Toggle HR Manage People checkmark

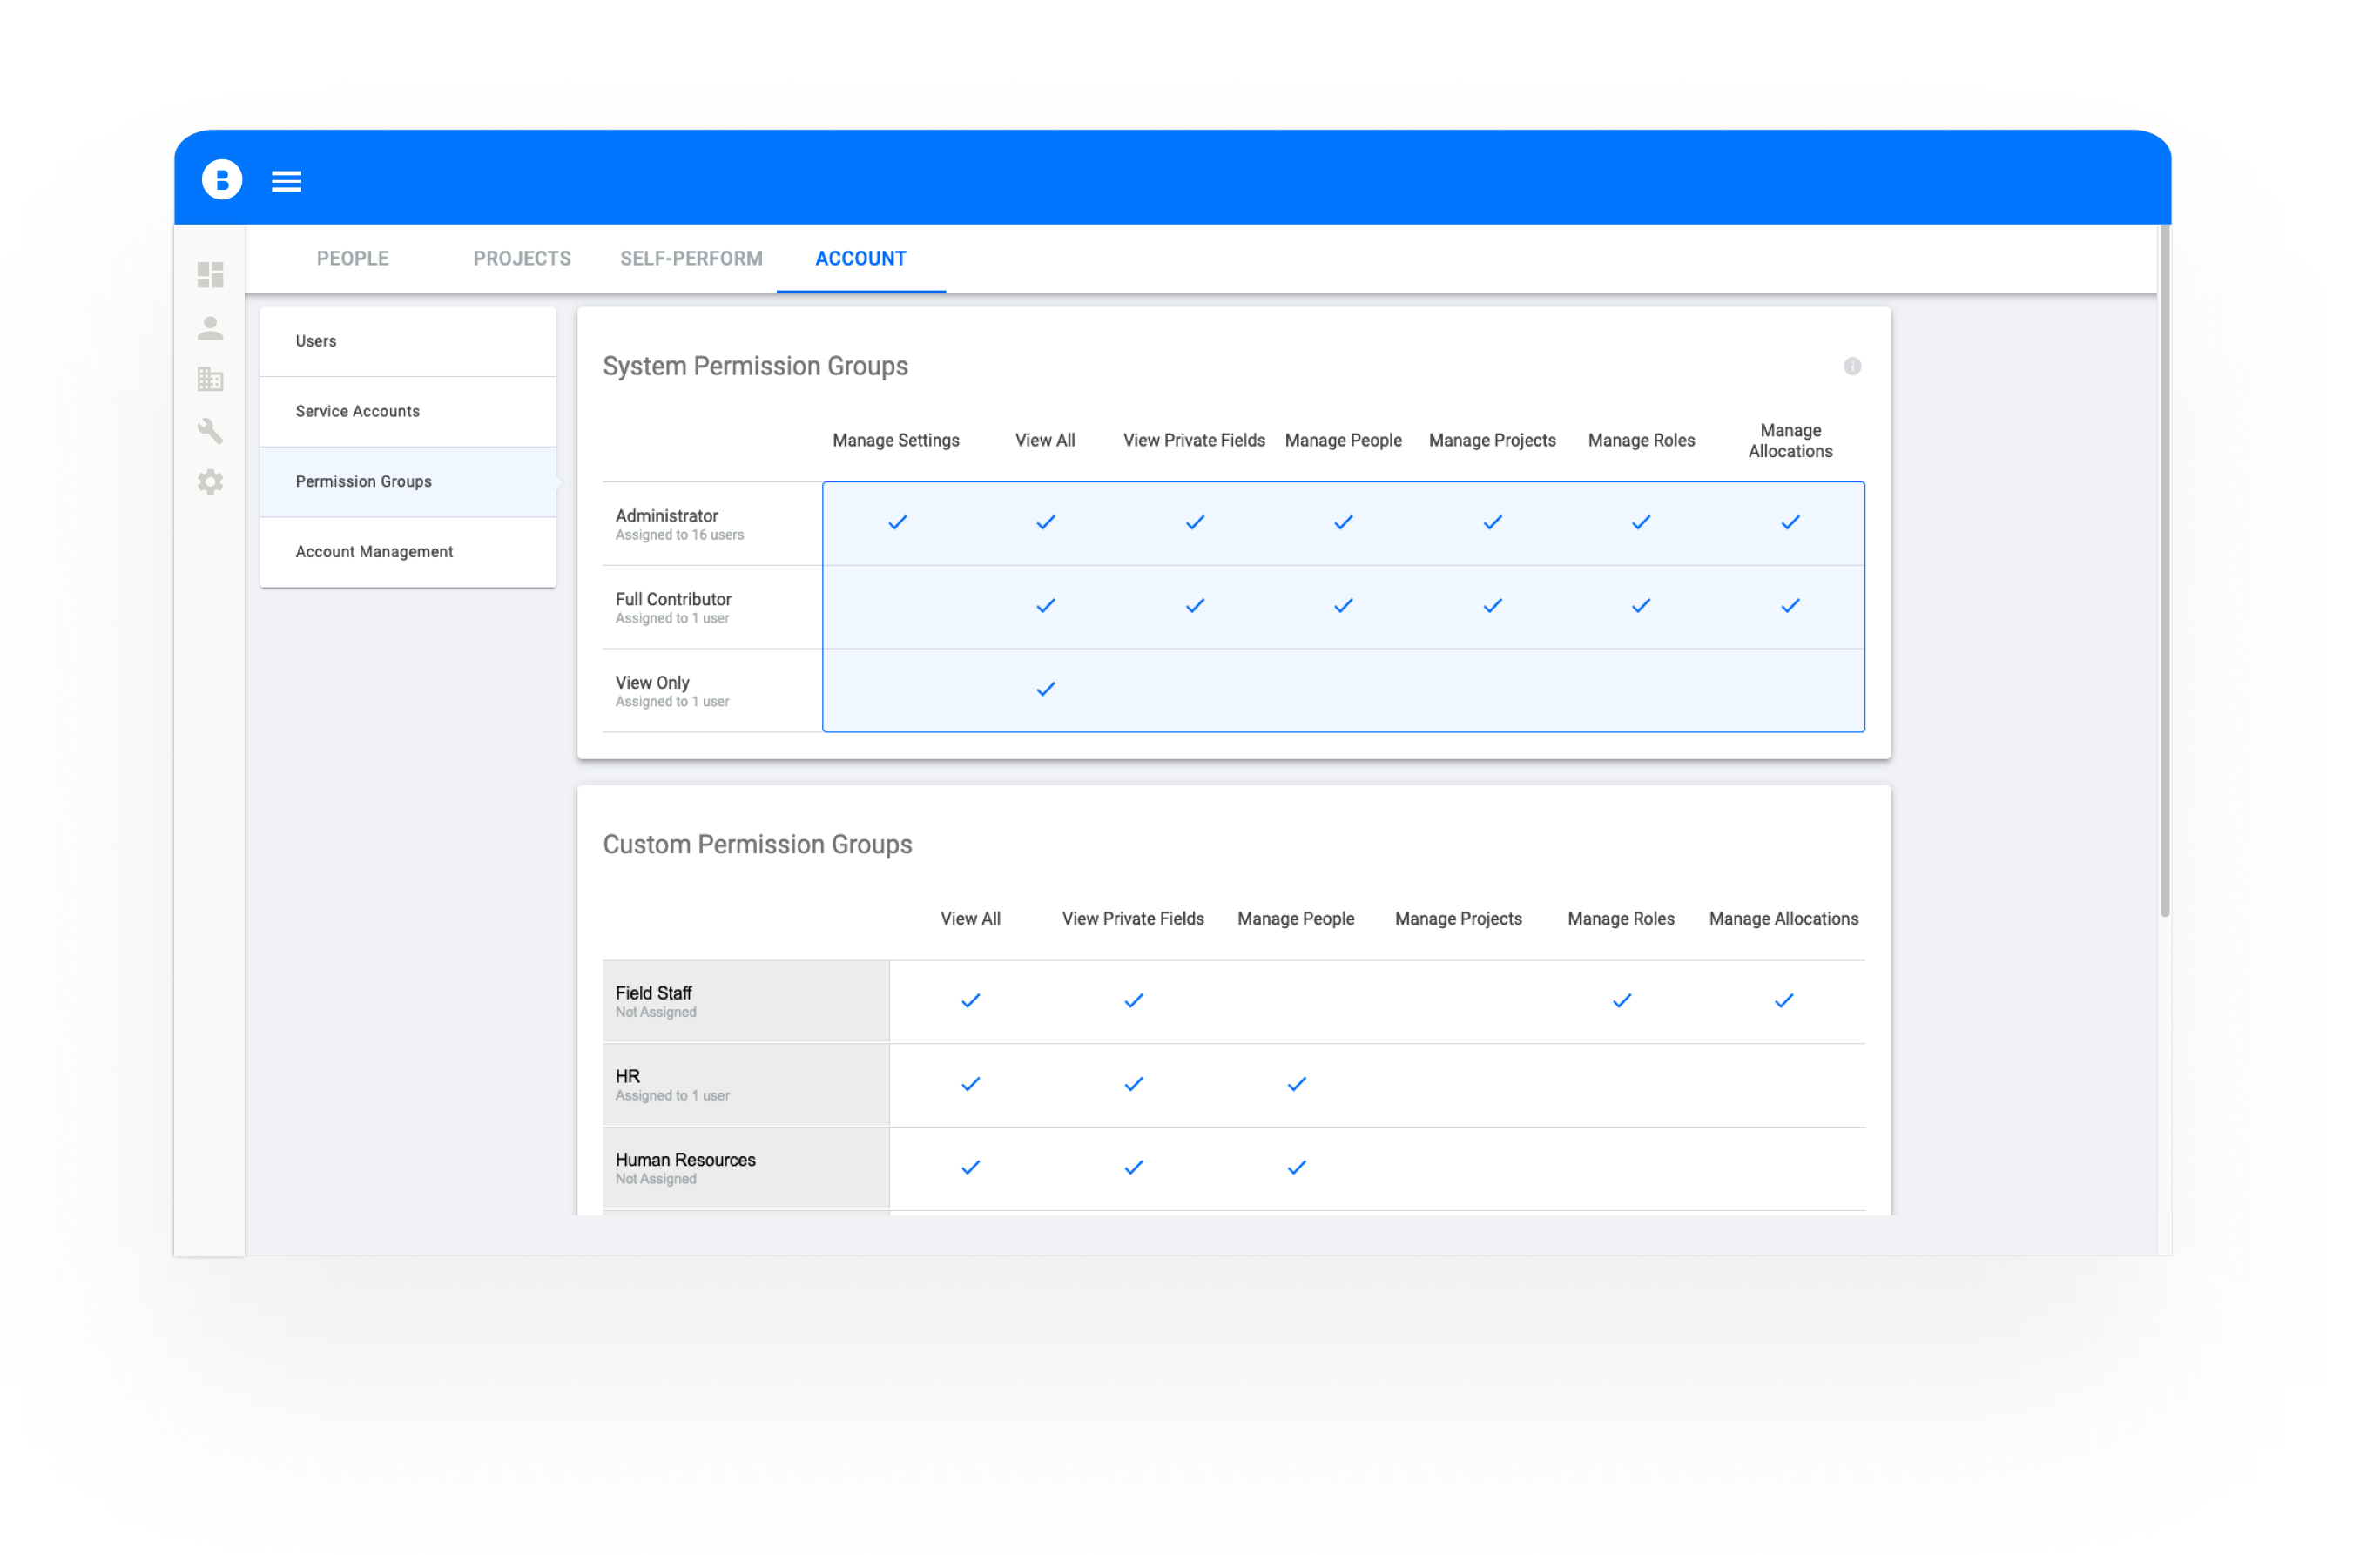1296,1084
